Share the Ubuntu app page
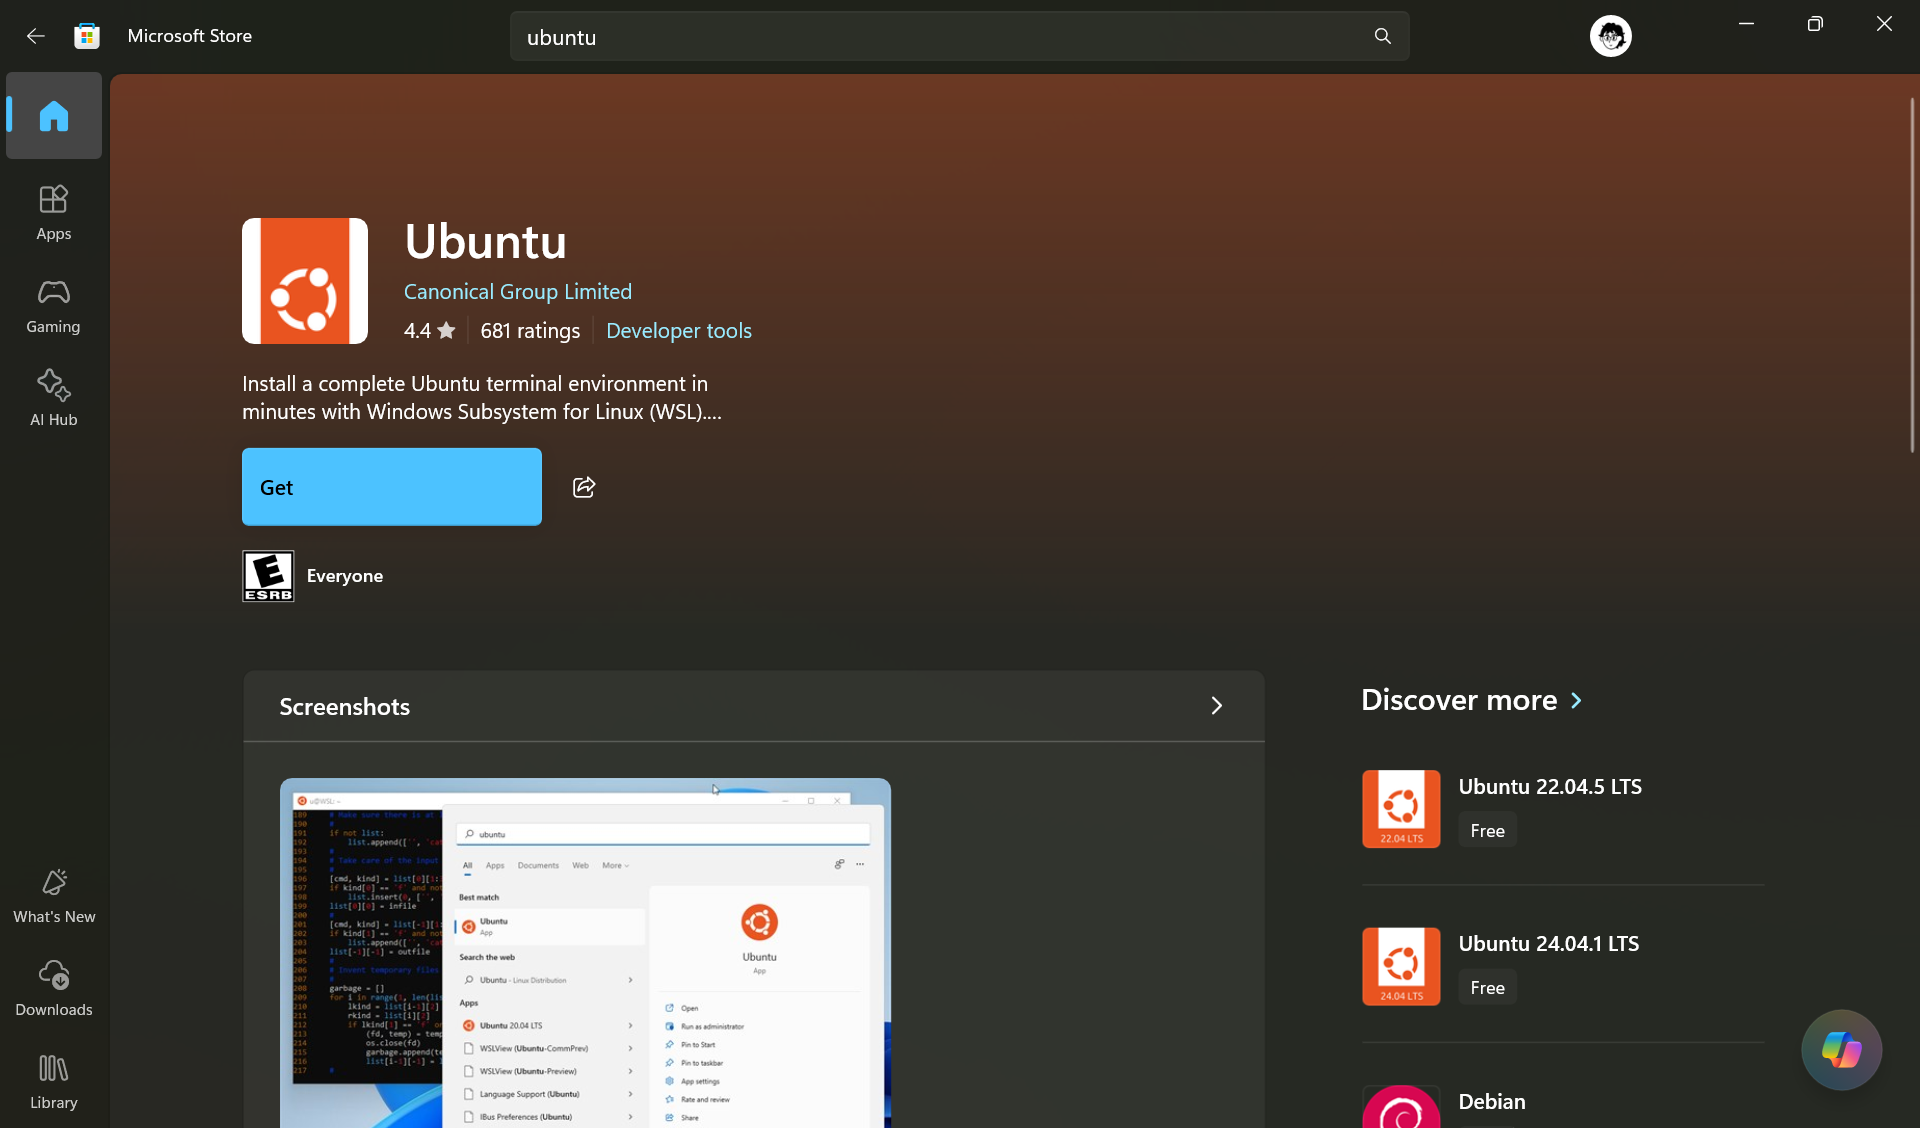This screenshot has height=1128, width=1920. pyautogui.click(x=584, y=487)
